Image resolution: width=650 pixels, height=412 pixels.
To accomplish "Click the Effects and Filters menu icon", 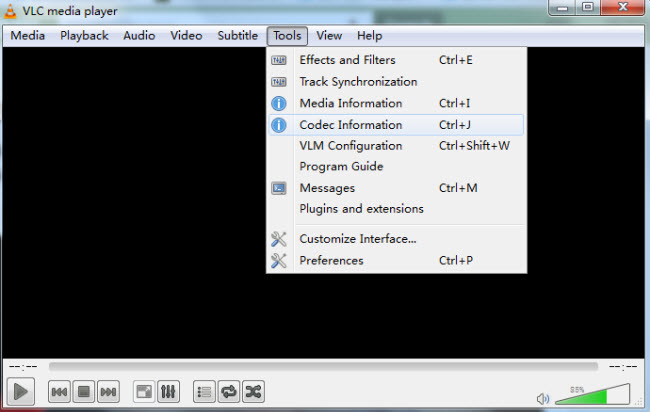I will point(279,61).
